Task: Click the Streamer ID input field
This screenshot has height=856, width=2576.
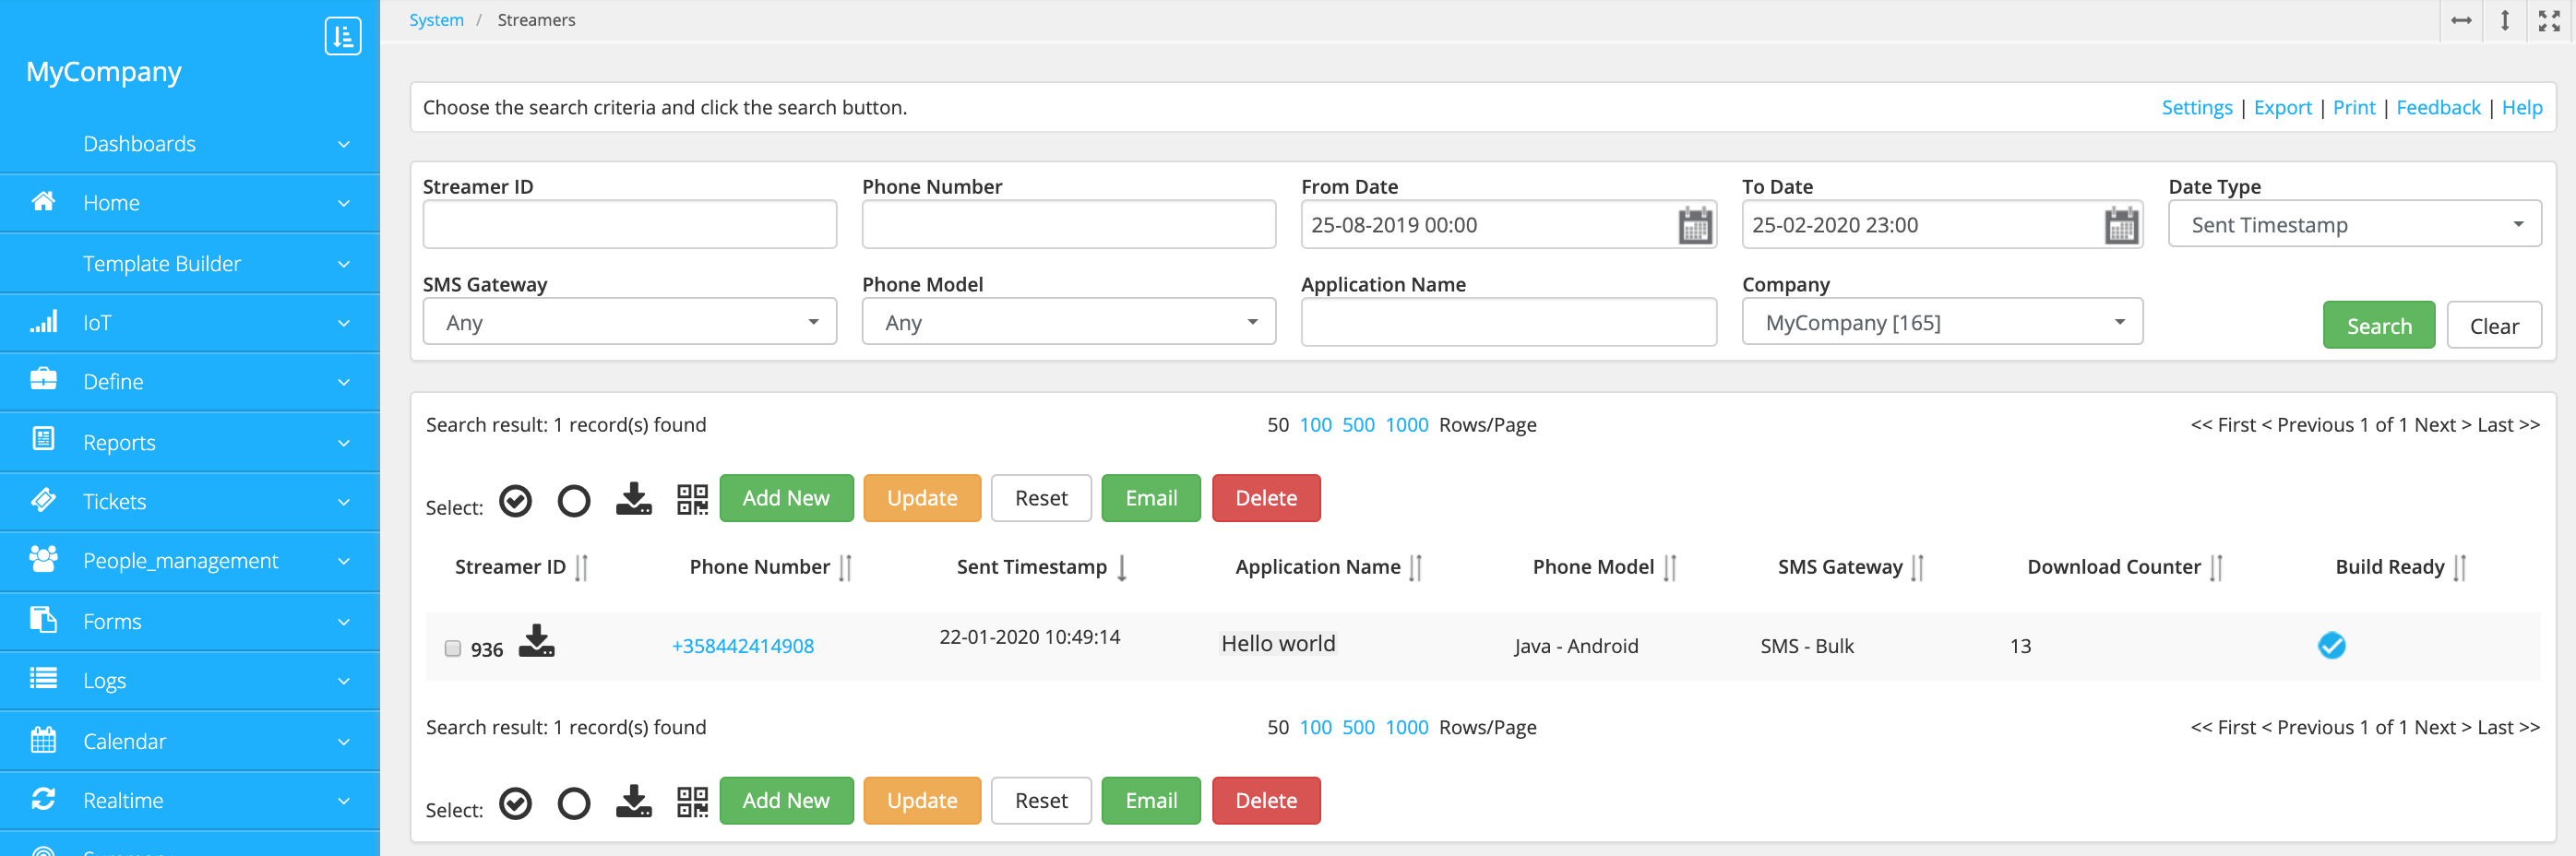Action: (629, 225)
